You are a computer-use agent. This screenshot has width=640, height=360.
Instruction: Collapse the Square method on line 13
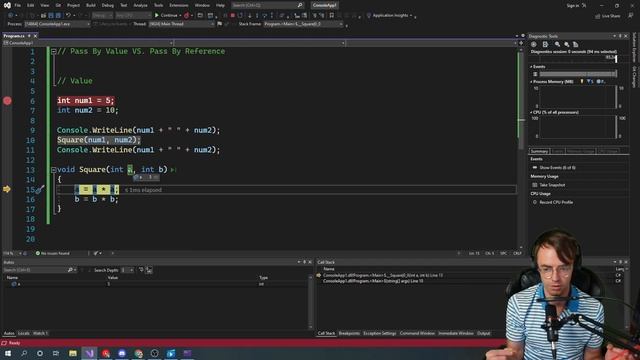(53, 170)
